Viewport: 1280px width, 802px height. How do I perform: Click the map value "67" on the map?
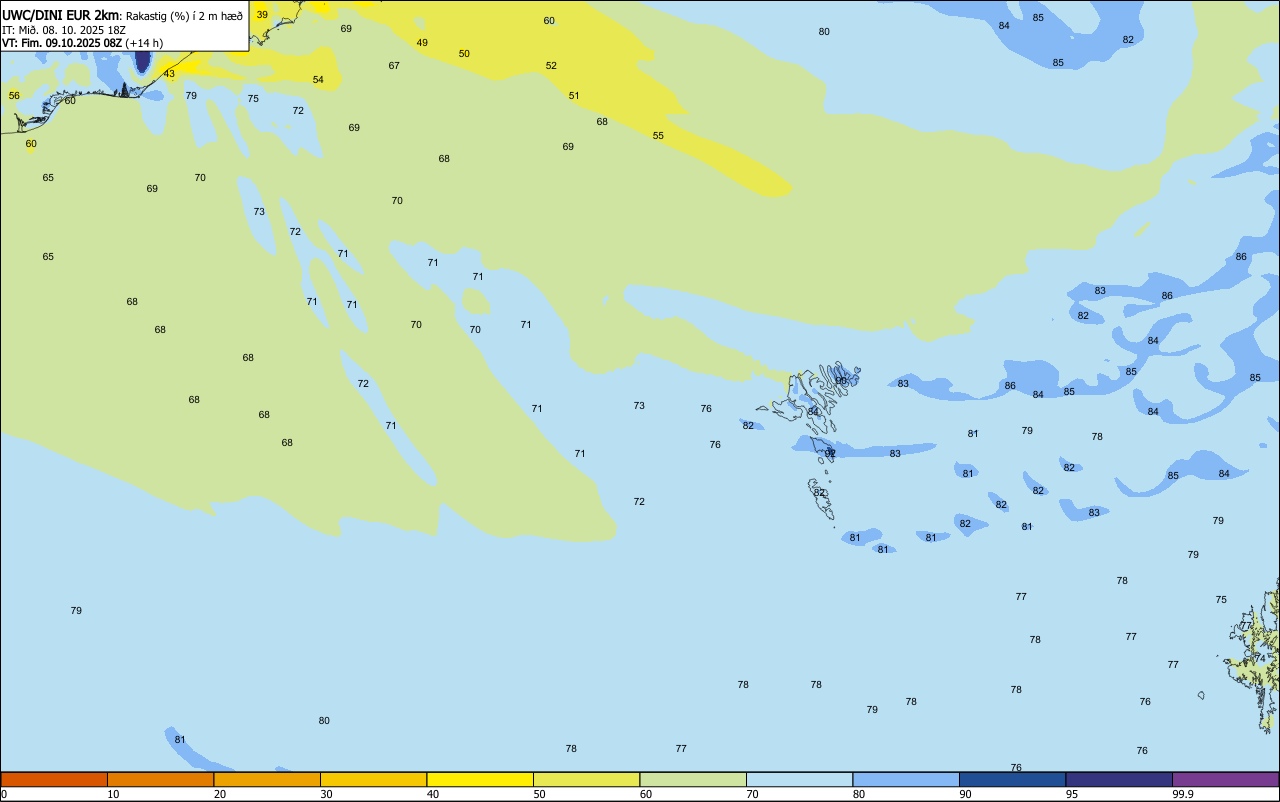(394, 66)
